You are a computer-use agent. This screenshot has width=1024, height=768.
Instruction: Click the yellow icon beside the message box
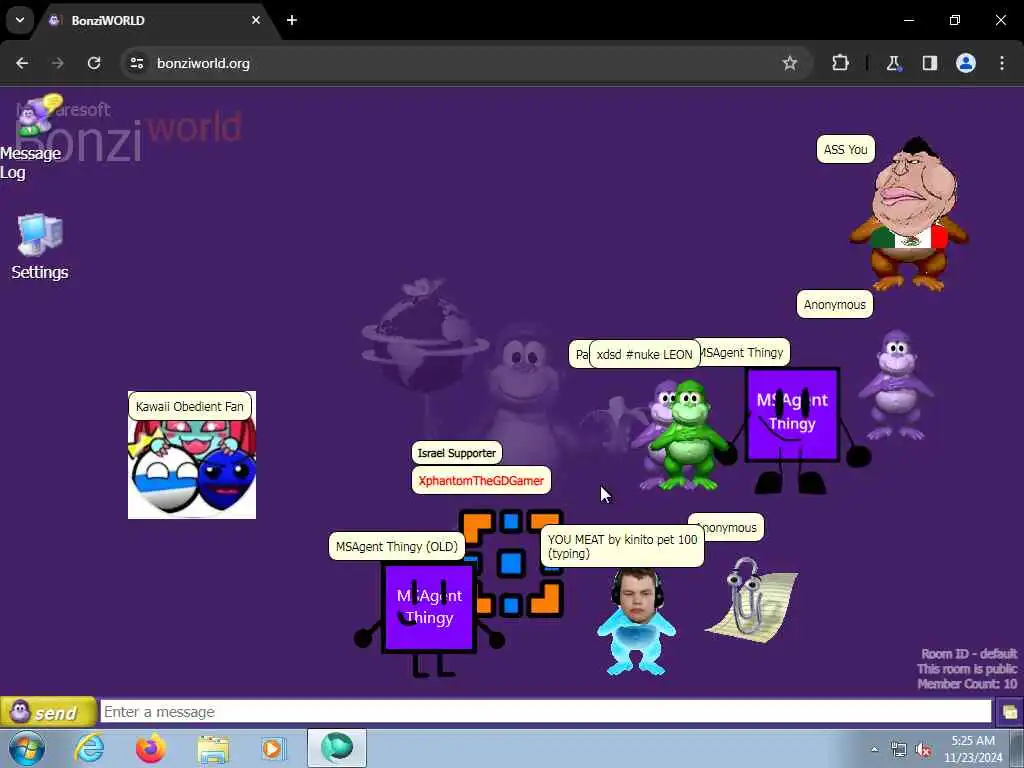click(x=1009, y=712)
